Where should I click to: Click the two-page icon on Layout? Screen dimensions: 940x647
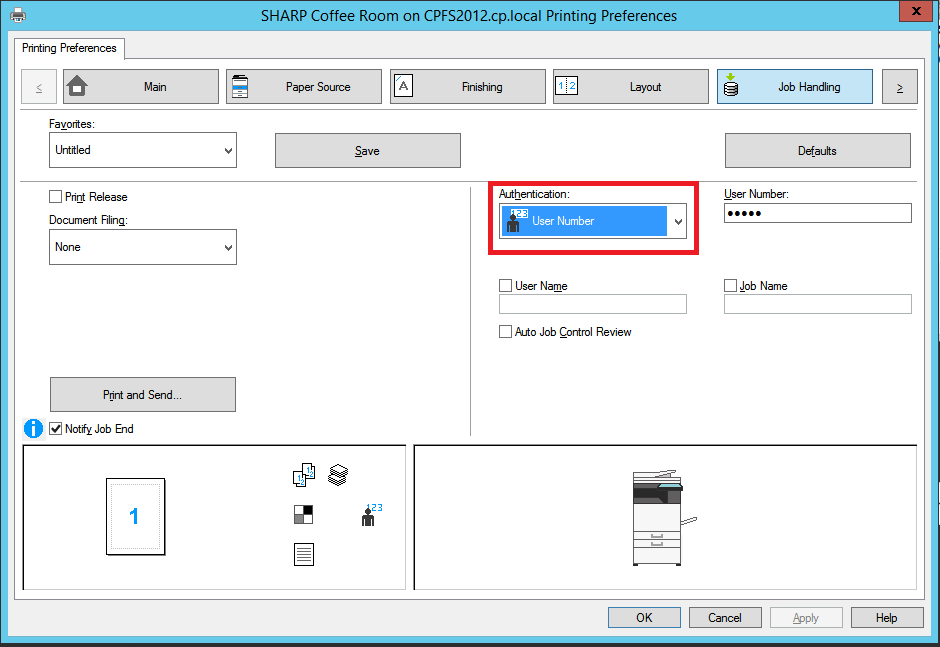pyautogui.click(x=567, y=86)
